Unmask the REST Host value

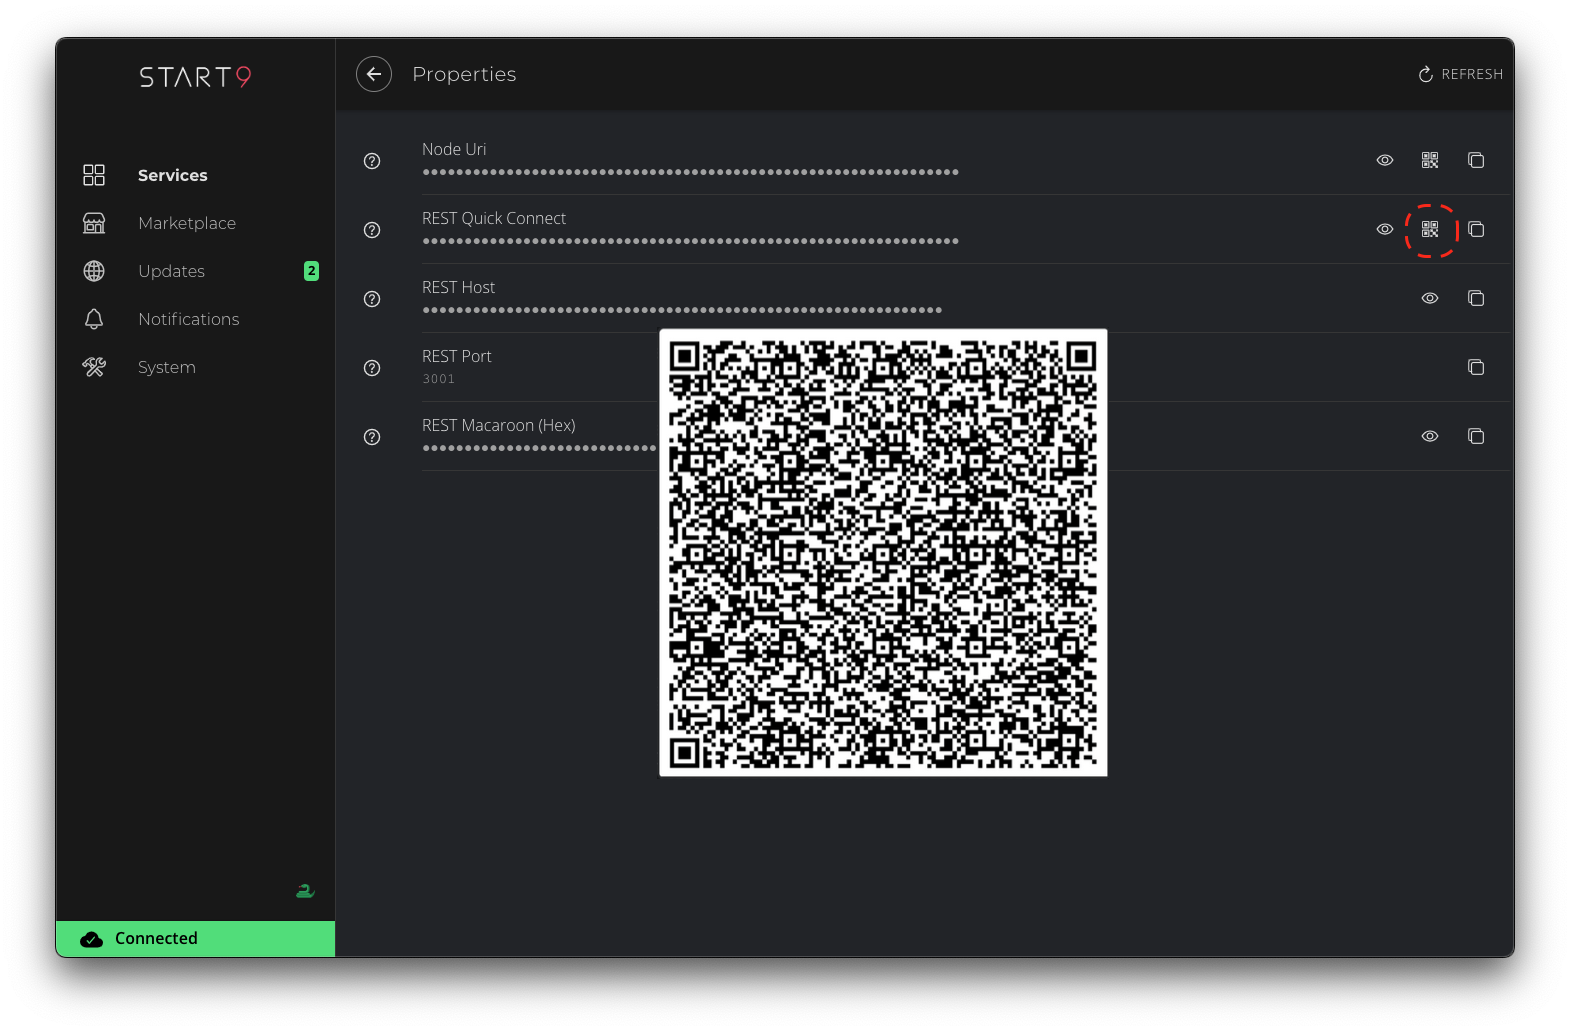point(1430,298)
